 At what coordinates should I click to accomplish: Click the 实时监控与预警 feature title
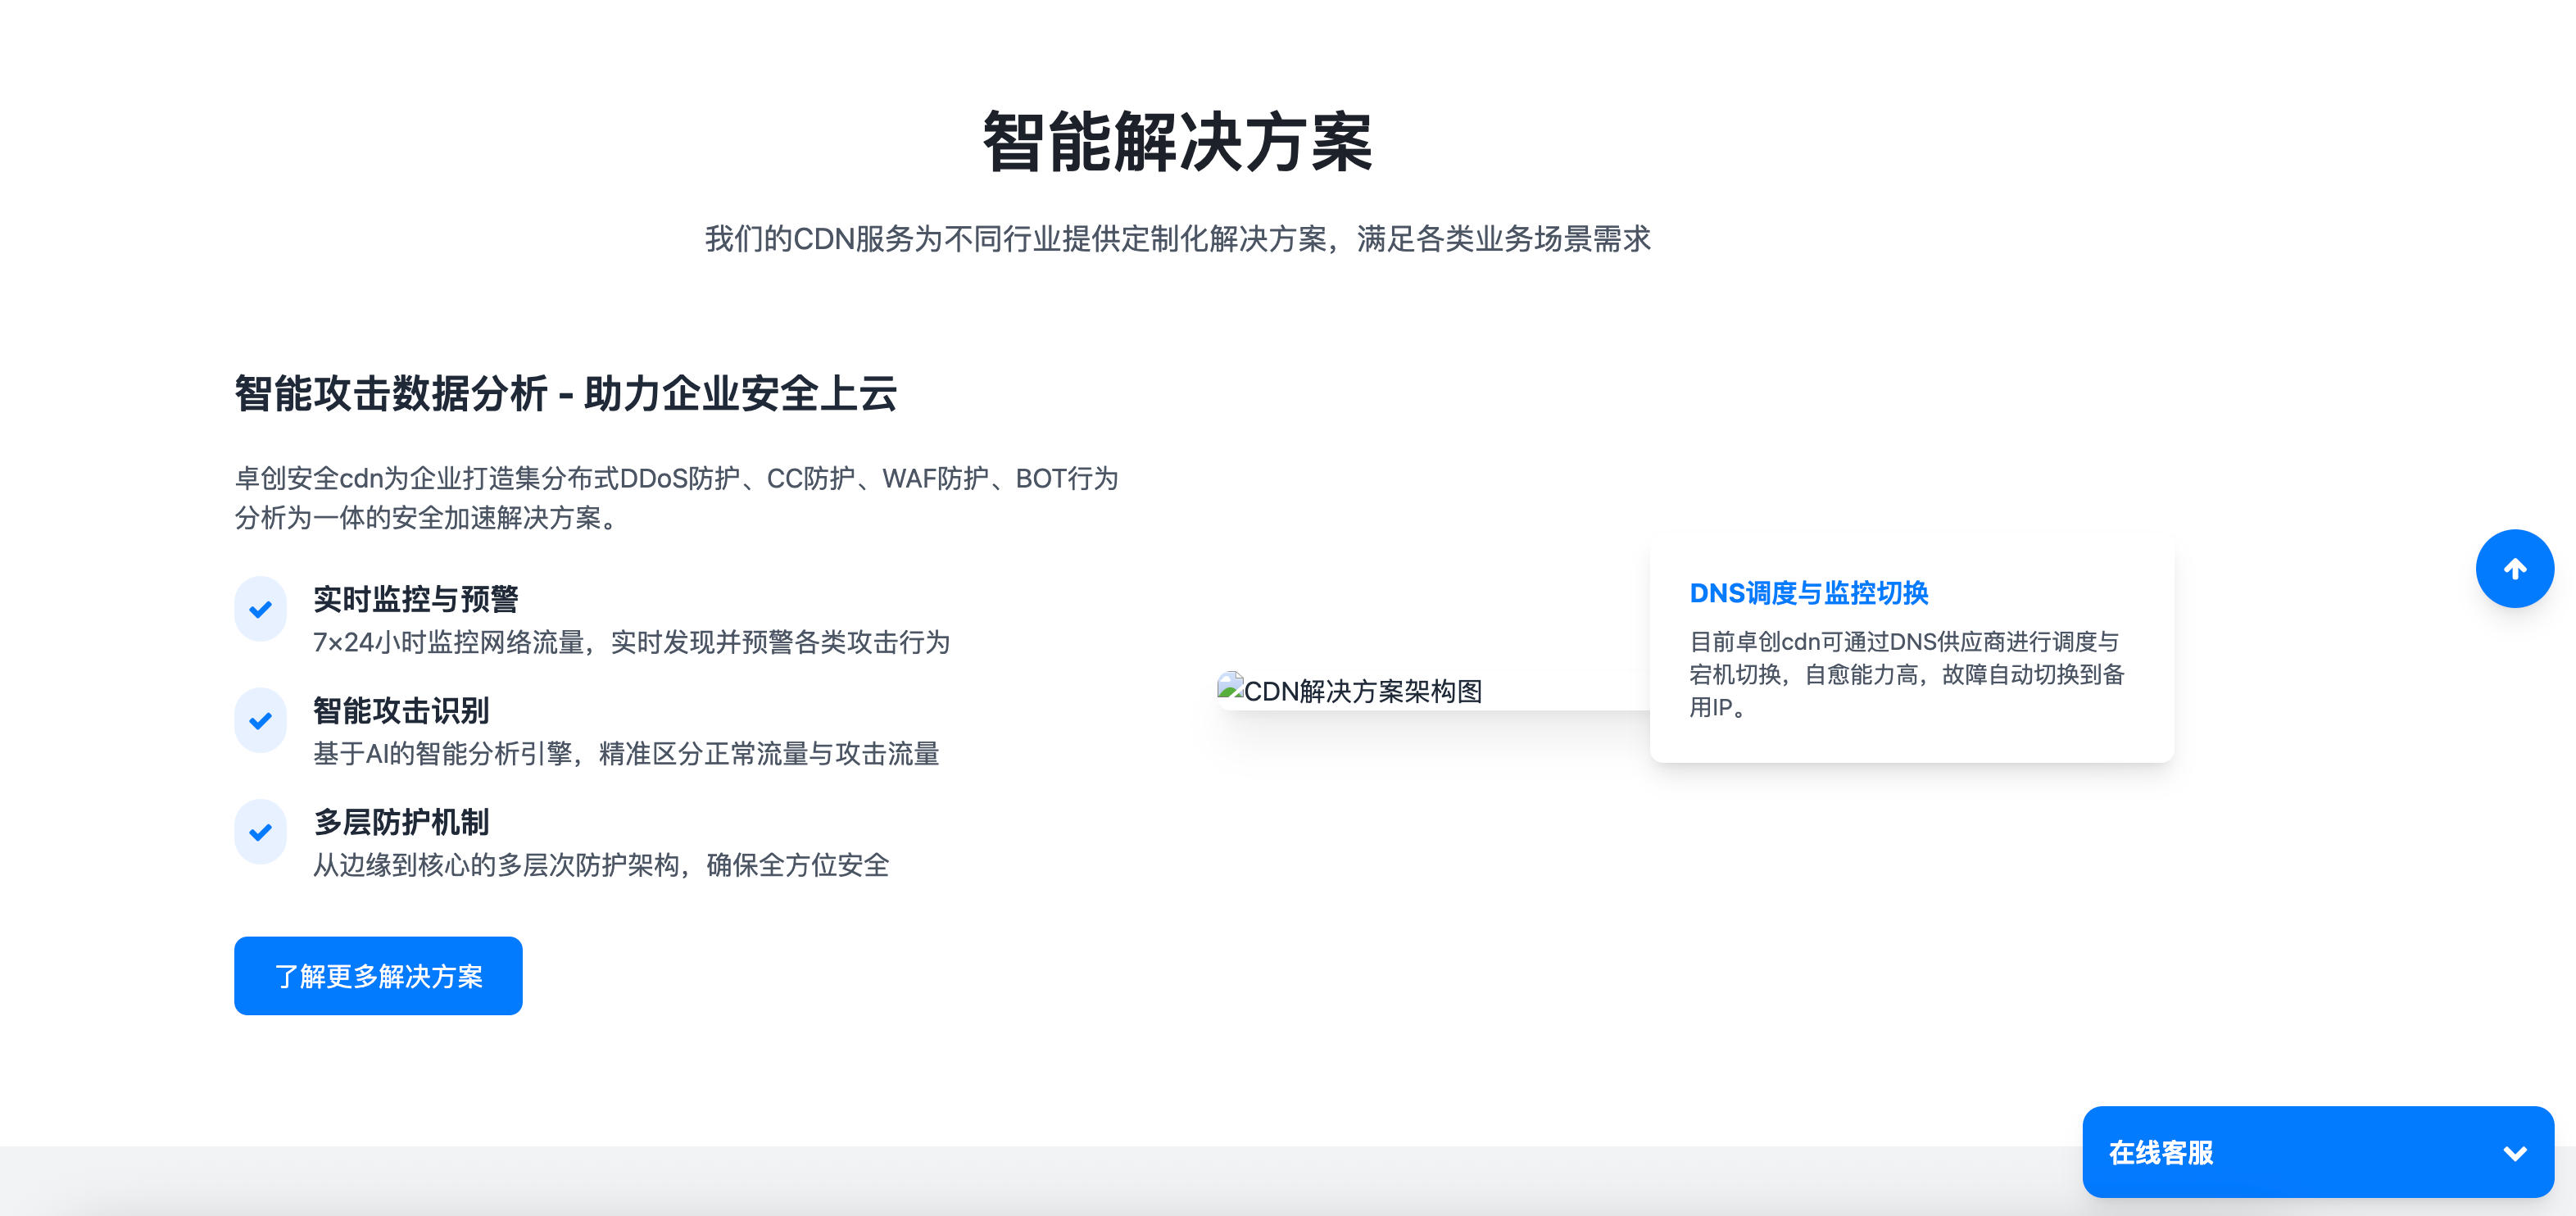coord(415,599)
